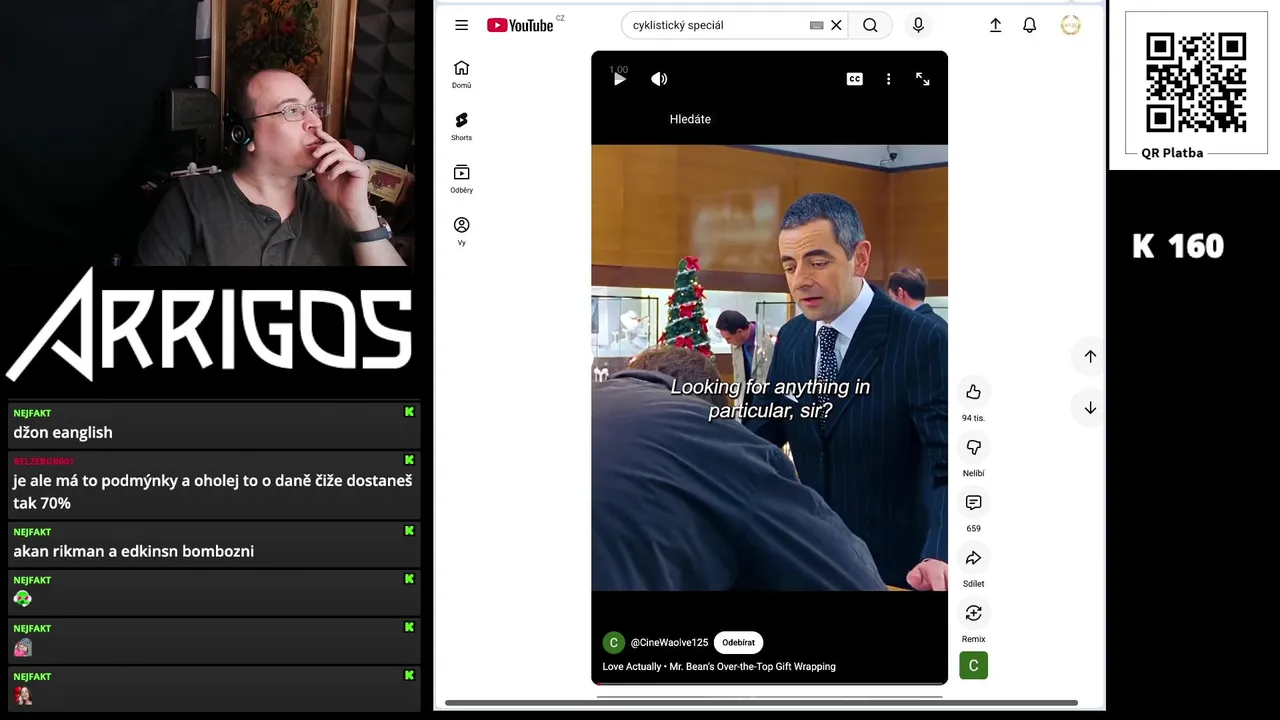Expand the Short to fullscreen
1280x720 pixels.
pos(923,79)
